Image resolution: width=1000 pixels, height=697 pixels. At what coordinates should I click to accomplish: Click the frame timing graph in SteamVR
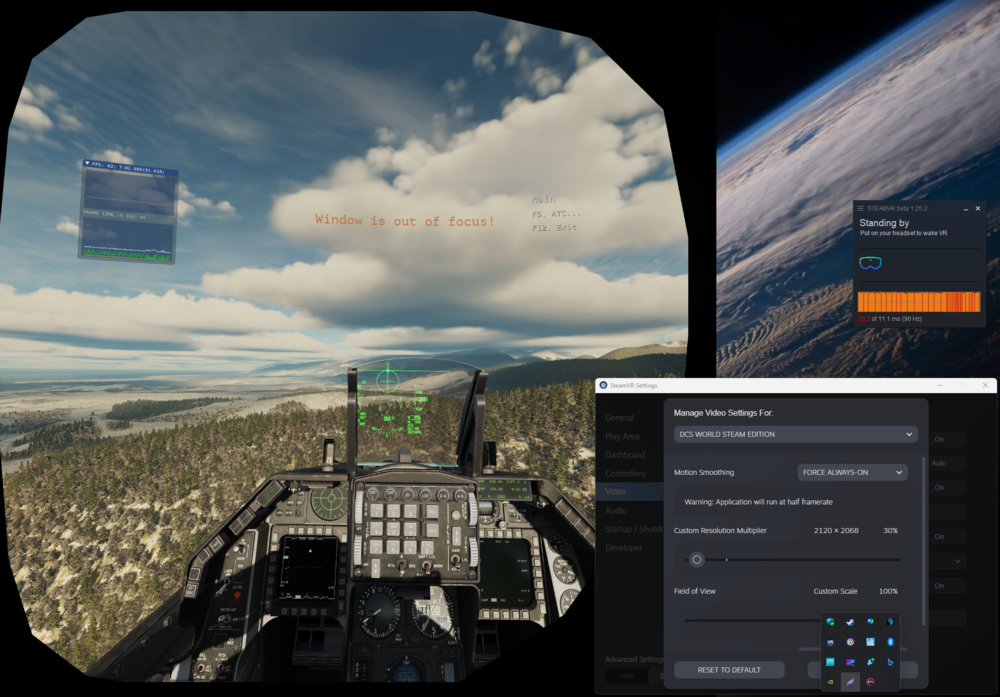coord(918,302)
